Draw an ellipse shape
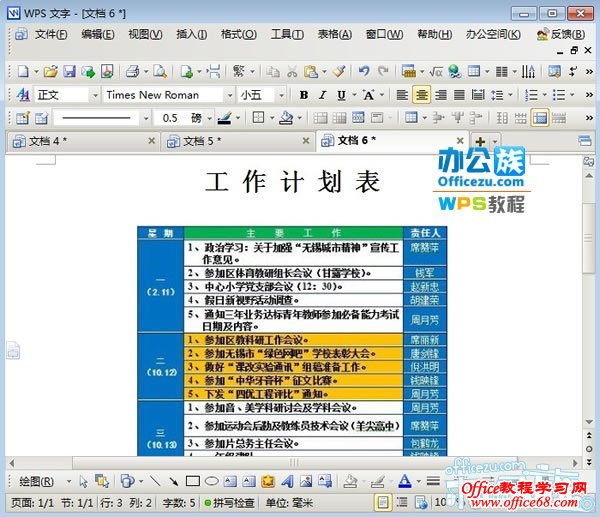The image size is (600, 517). (212, 481)
